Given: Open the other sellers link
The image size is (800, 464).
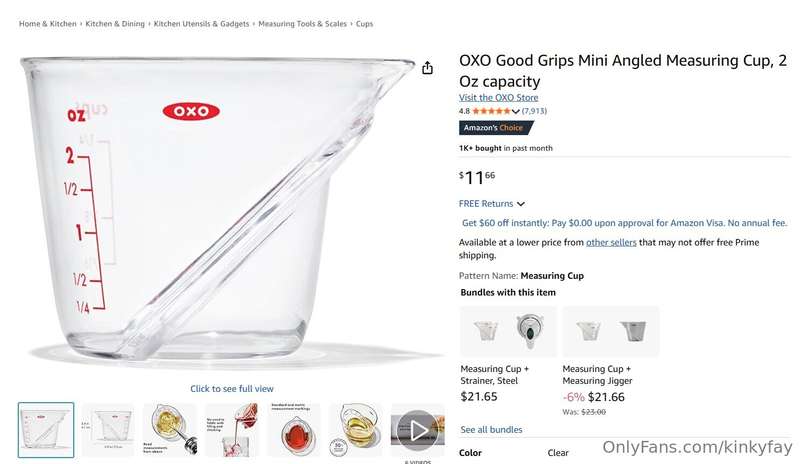Looking at the screenshot, I should 611,242.
